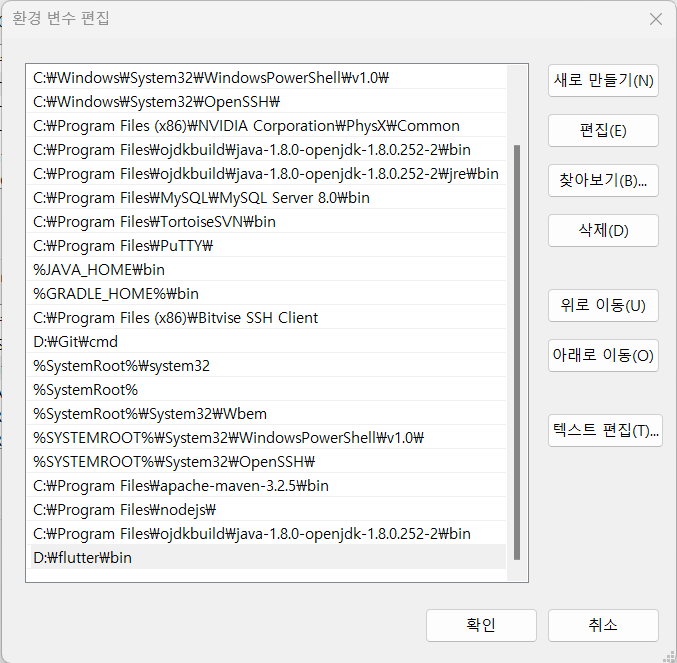Click the vertical scrollbar thumb in path list
The width and height of the screenshot is (677, 663).
pos(517,353)
